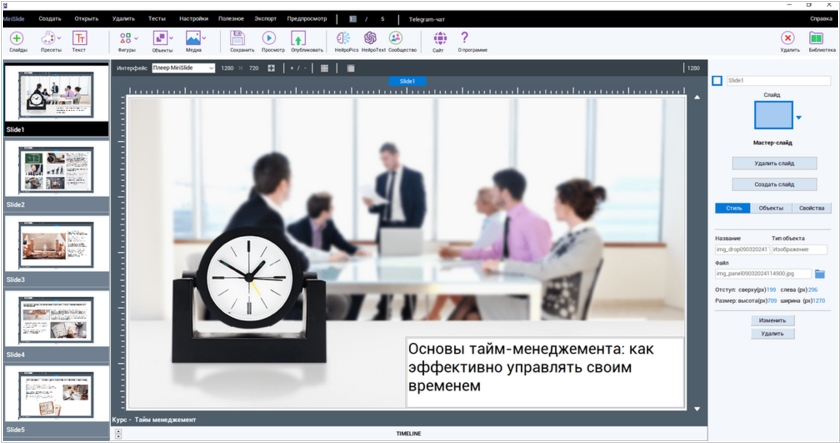Viewport: 840px width, 443px height.
Task: Expand the Пресеты dropdown arrow
Action: [59, 39]
